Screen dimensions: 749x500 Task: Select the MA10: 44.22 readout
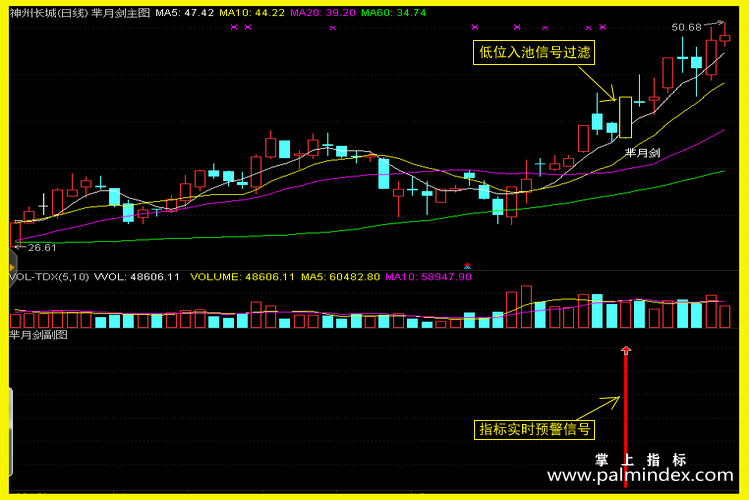point(252,13)
